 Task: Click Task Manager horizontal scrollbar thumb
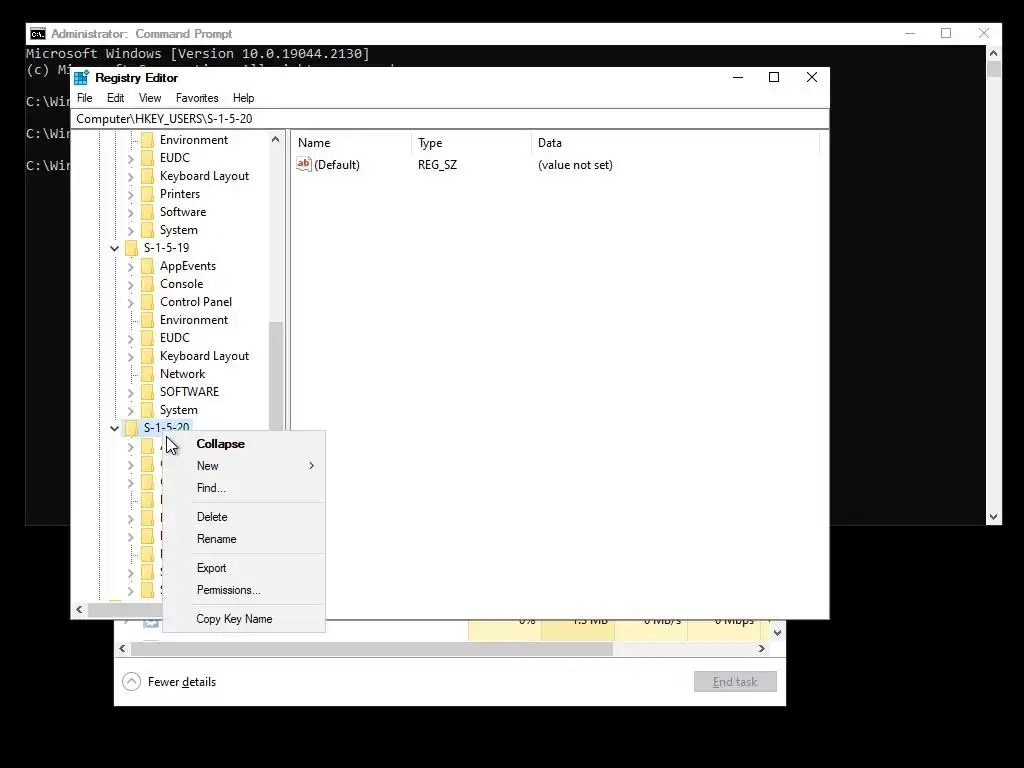[372, 648]
